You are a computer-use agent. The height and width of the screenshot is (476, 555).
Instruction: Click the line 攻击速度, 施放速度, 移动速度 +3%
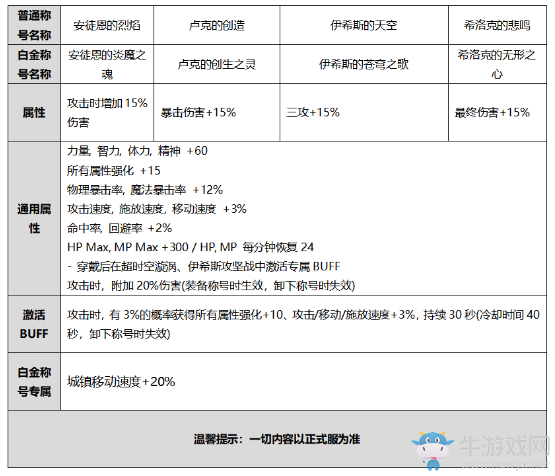[x=157, y=209]
